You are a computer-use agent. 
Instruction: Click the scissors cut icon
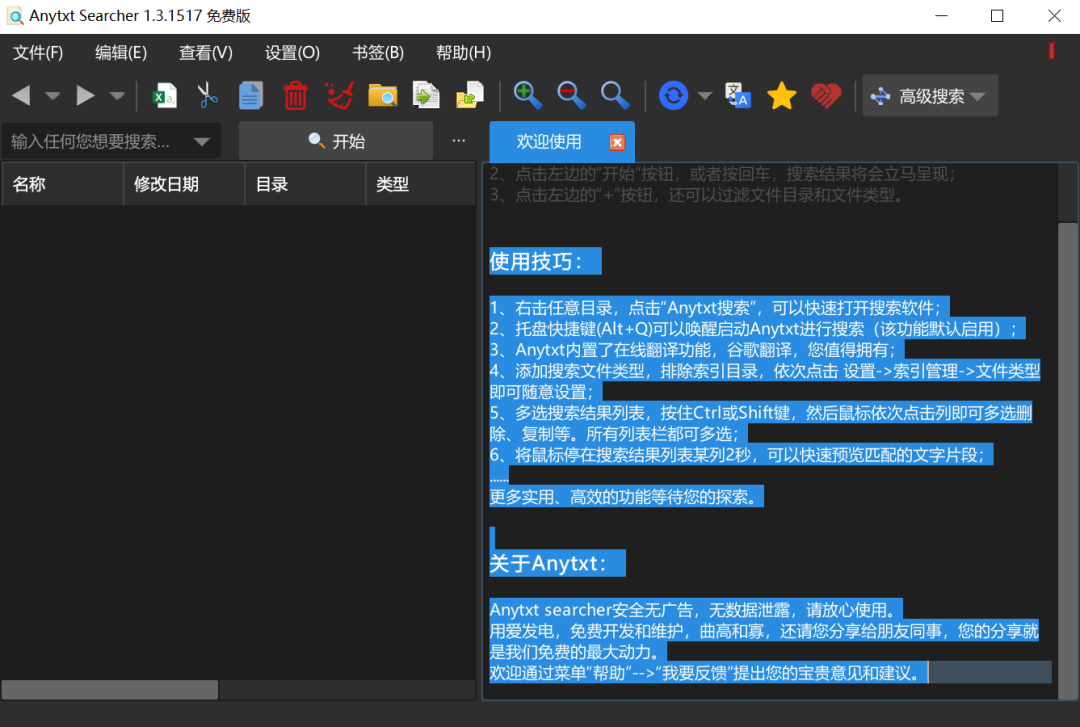coord(207,95)
